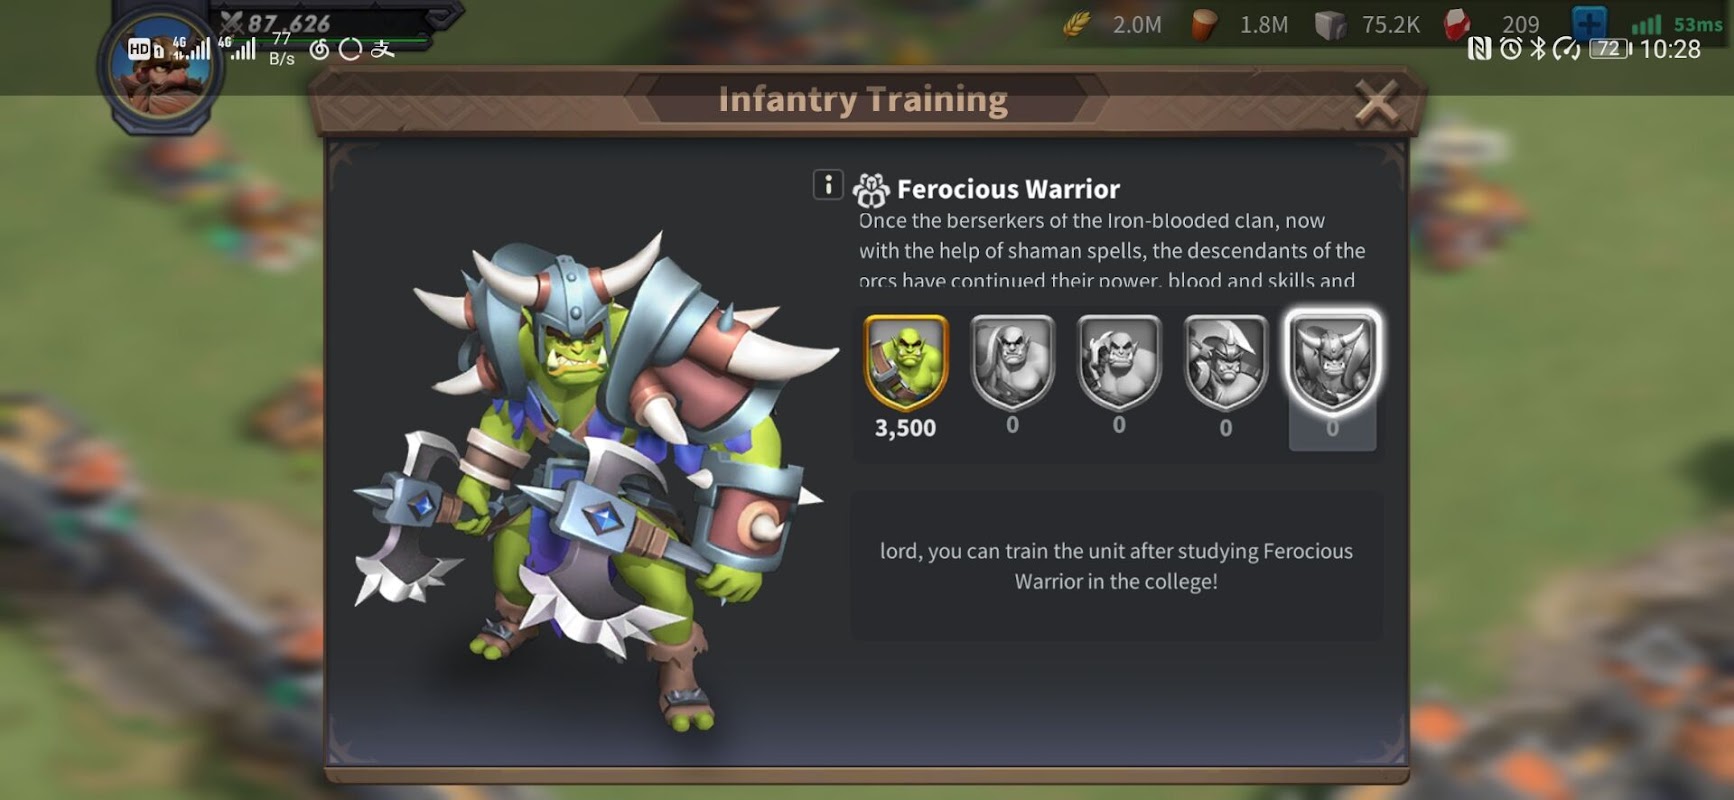
Task: Tap the Ferocious Warrior unit type emblem
Action: 871,189
